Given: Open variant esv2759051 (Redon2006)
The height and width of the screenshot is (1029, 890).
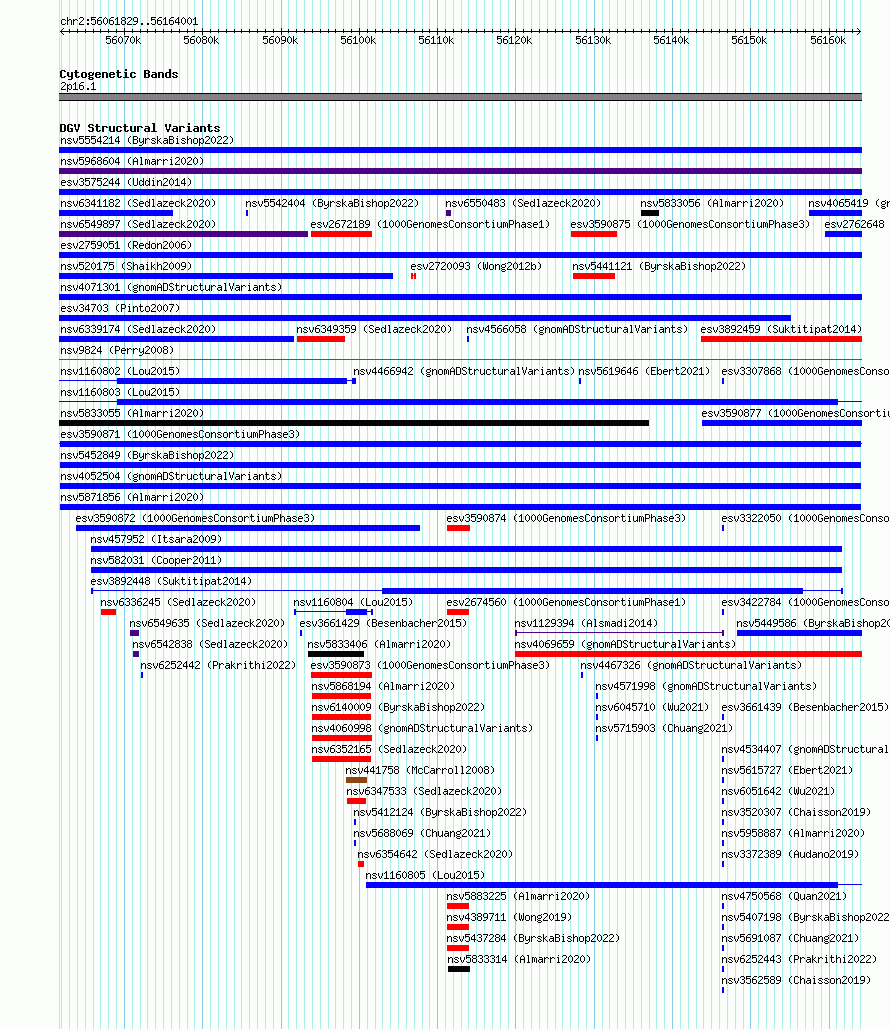Looking at the screenshot, I should 126,245.
